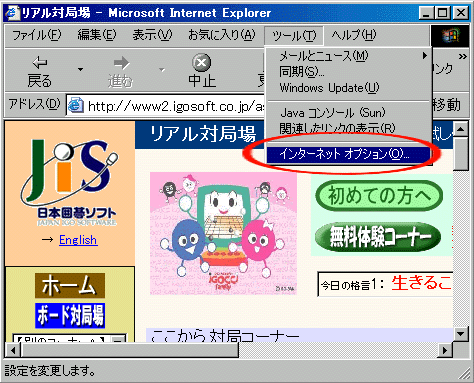This screenshot has width=474, height=383.
Task: Click the vertical scrollbar thumb
Action: pos(461,154)
